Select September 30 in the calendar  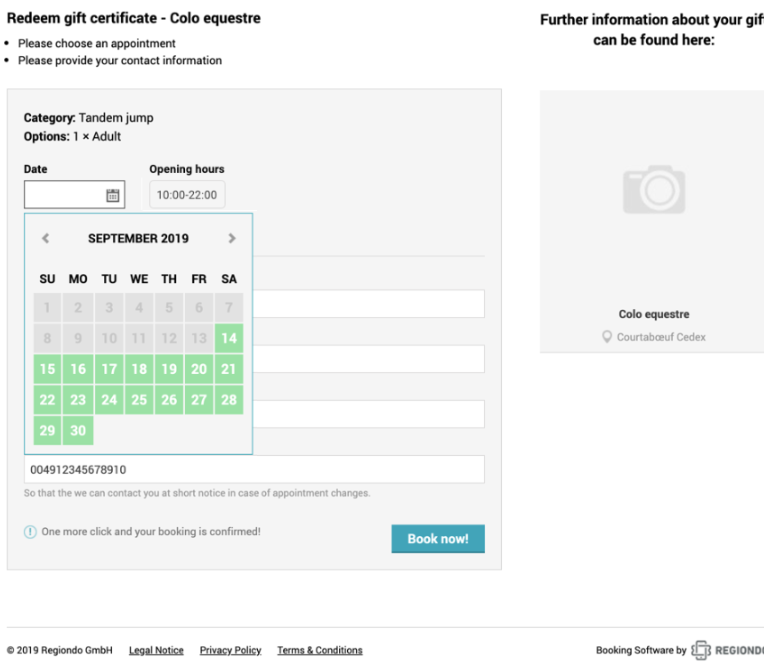78,430
